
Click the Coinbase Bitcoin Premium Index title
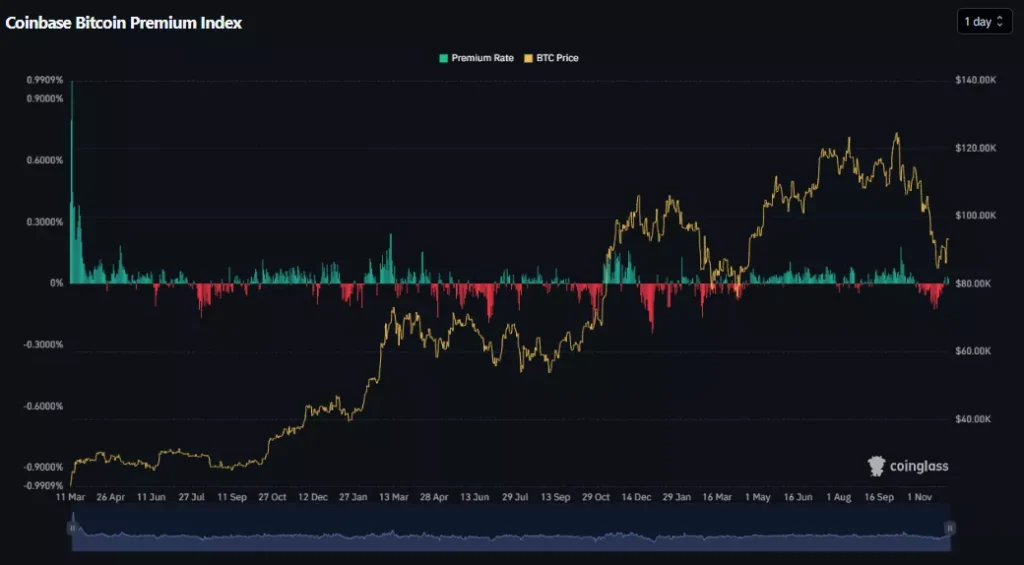click(123, 22)
